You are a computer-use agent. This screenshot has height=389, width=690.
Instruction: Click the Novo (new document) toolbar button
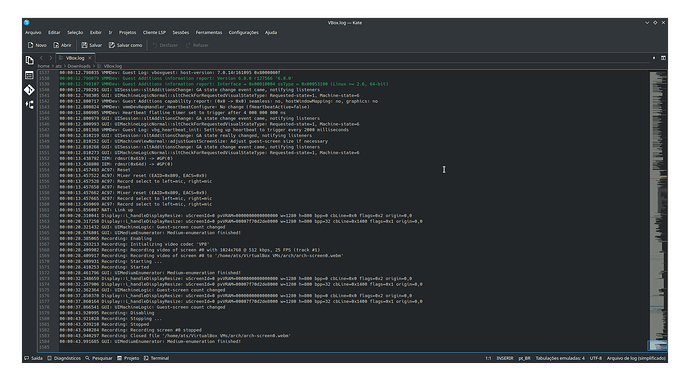coord(37,45)
